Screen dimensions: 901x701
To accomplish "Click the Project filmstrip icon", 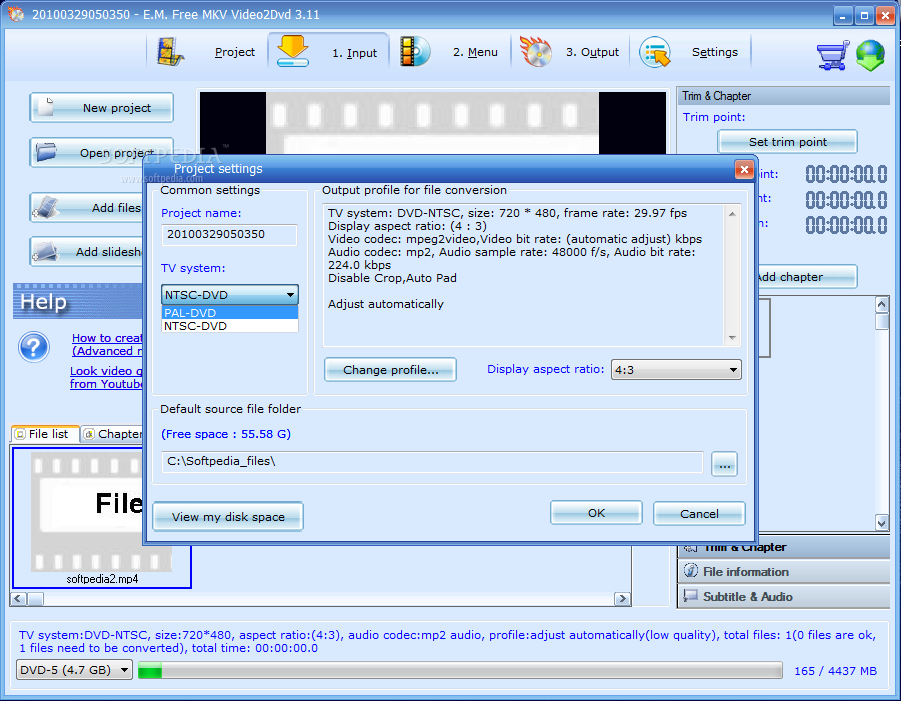I will (170, 52).
